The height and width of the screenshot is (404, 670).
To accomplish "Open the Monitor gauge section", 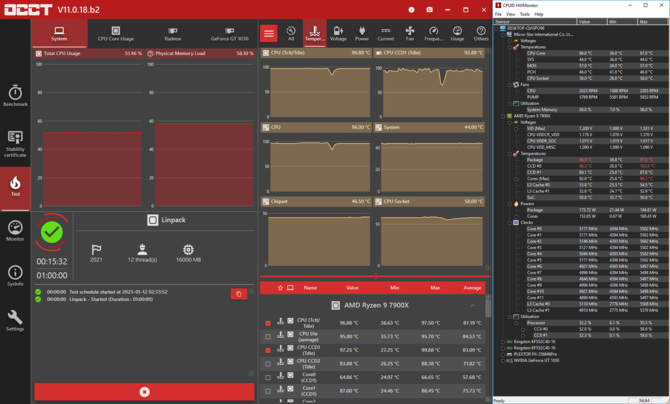I will click(15, 231).
